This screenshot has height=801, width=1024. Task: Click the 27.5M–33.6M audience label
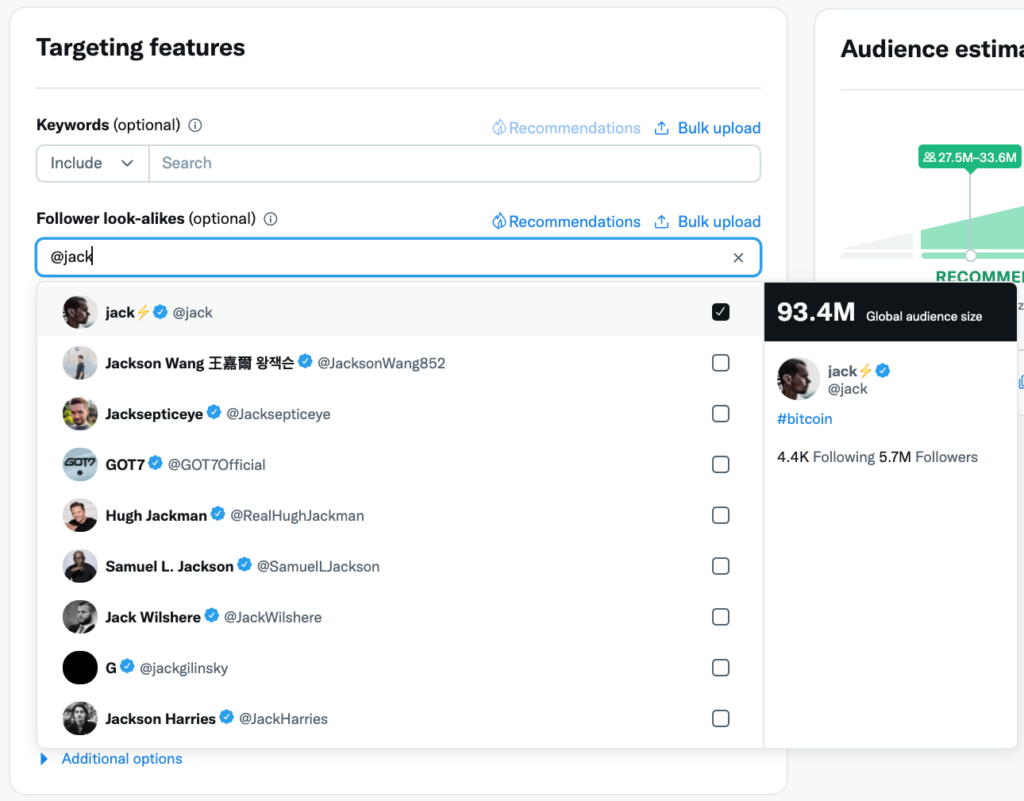pyautogui.click(x=970, y=157)
